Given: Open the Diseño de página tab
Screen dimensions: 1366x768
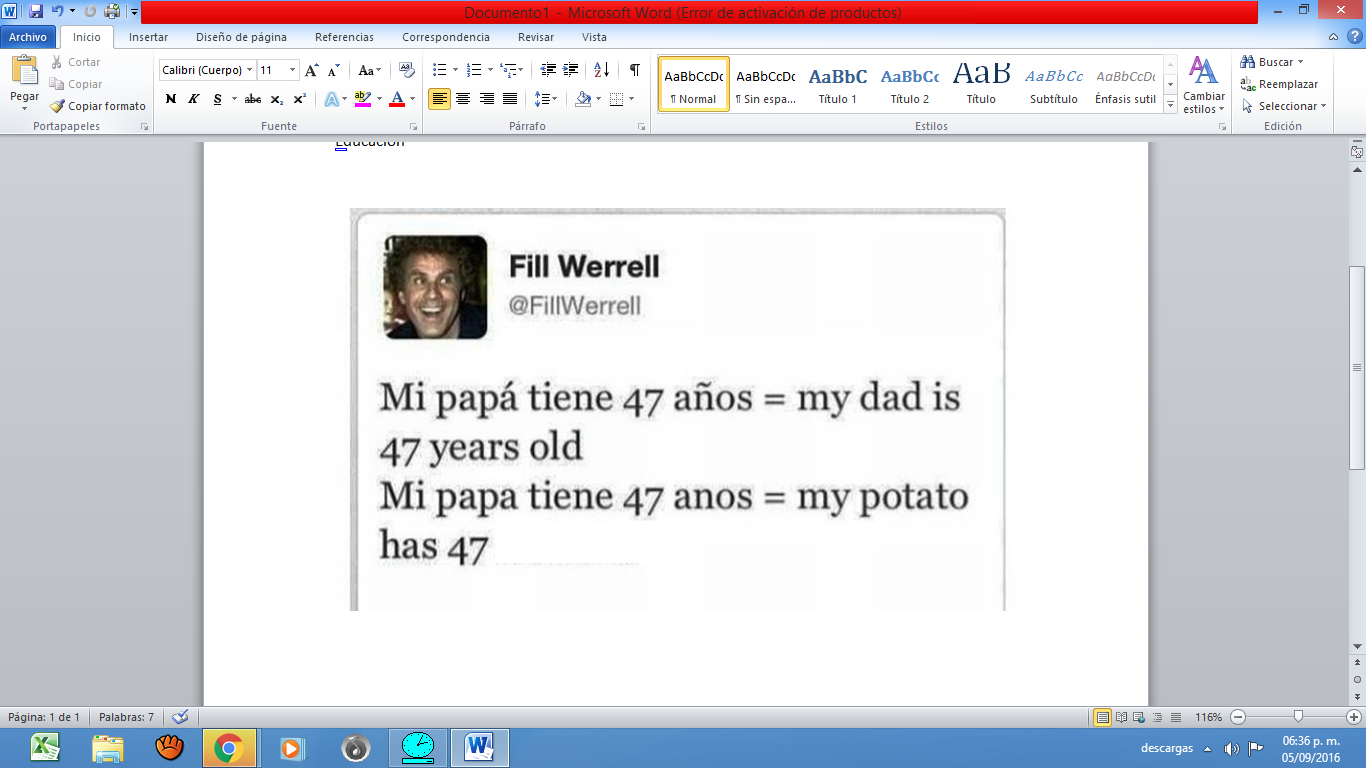Looking at the screenshot, I should tap(241, 37).
